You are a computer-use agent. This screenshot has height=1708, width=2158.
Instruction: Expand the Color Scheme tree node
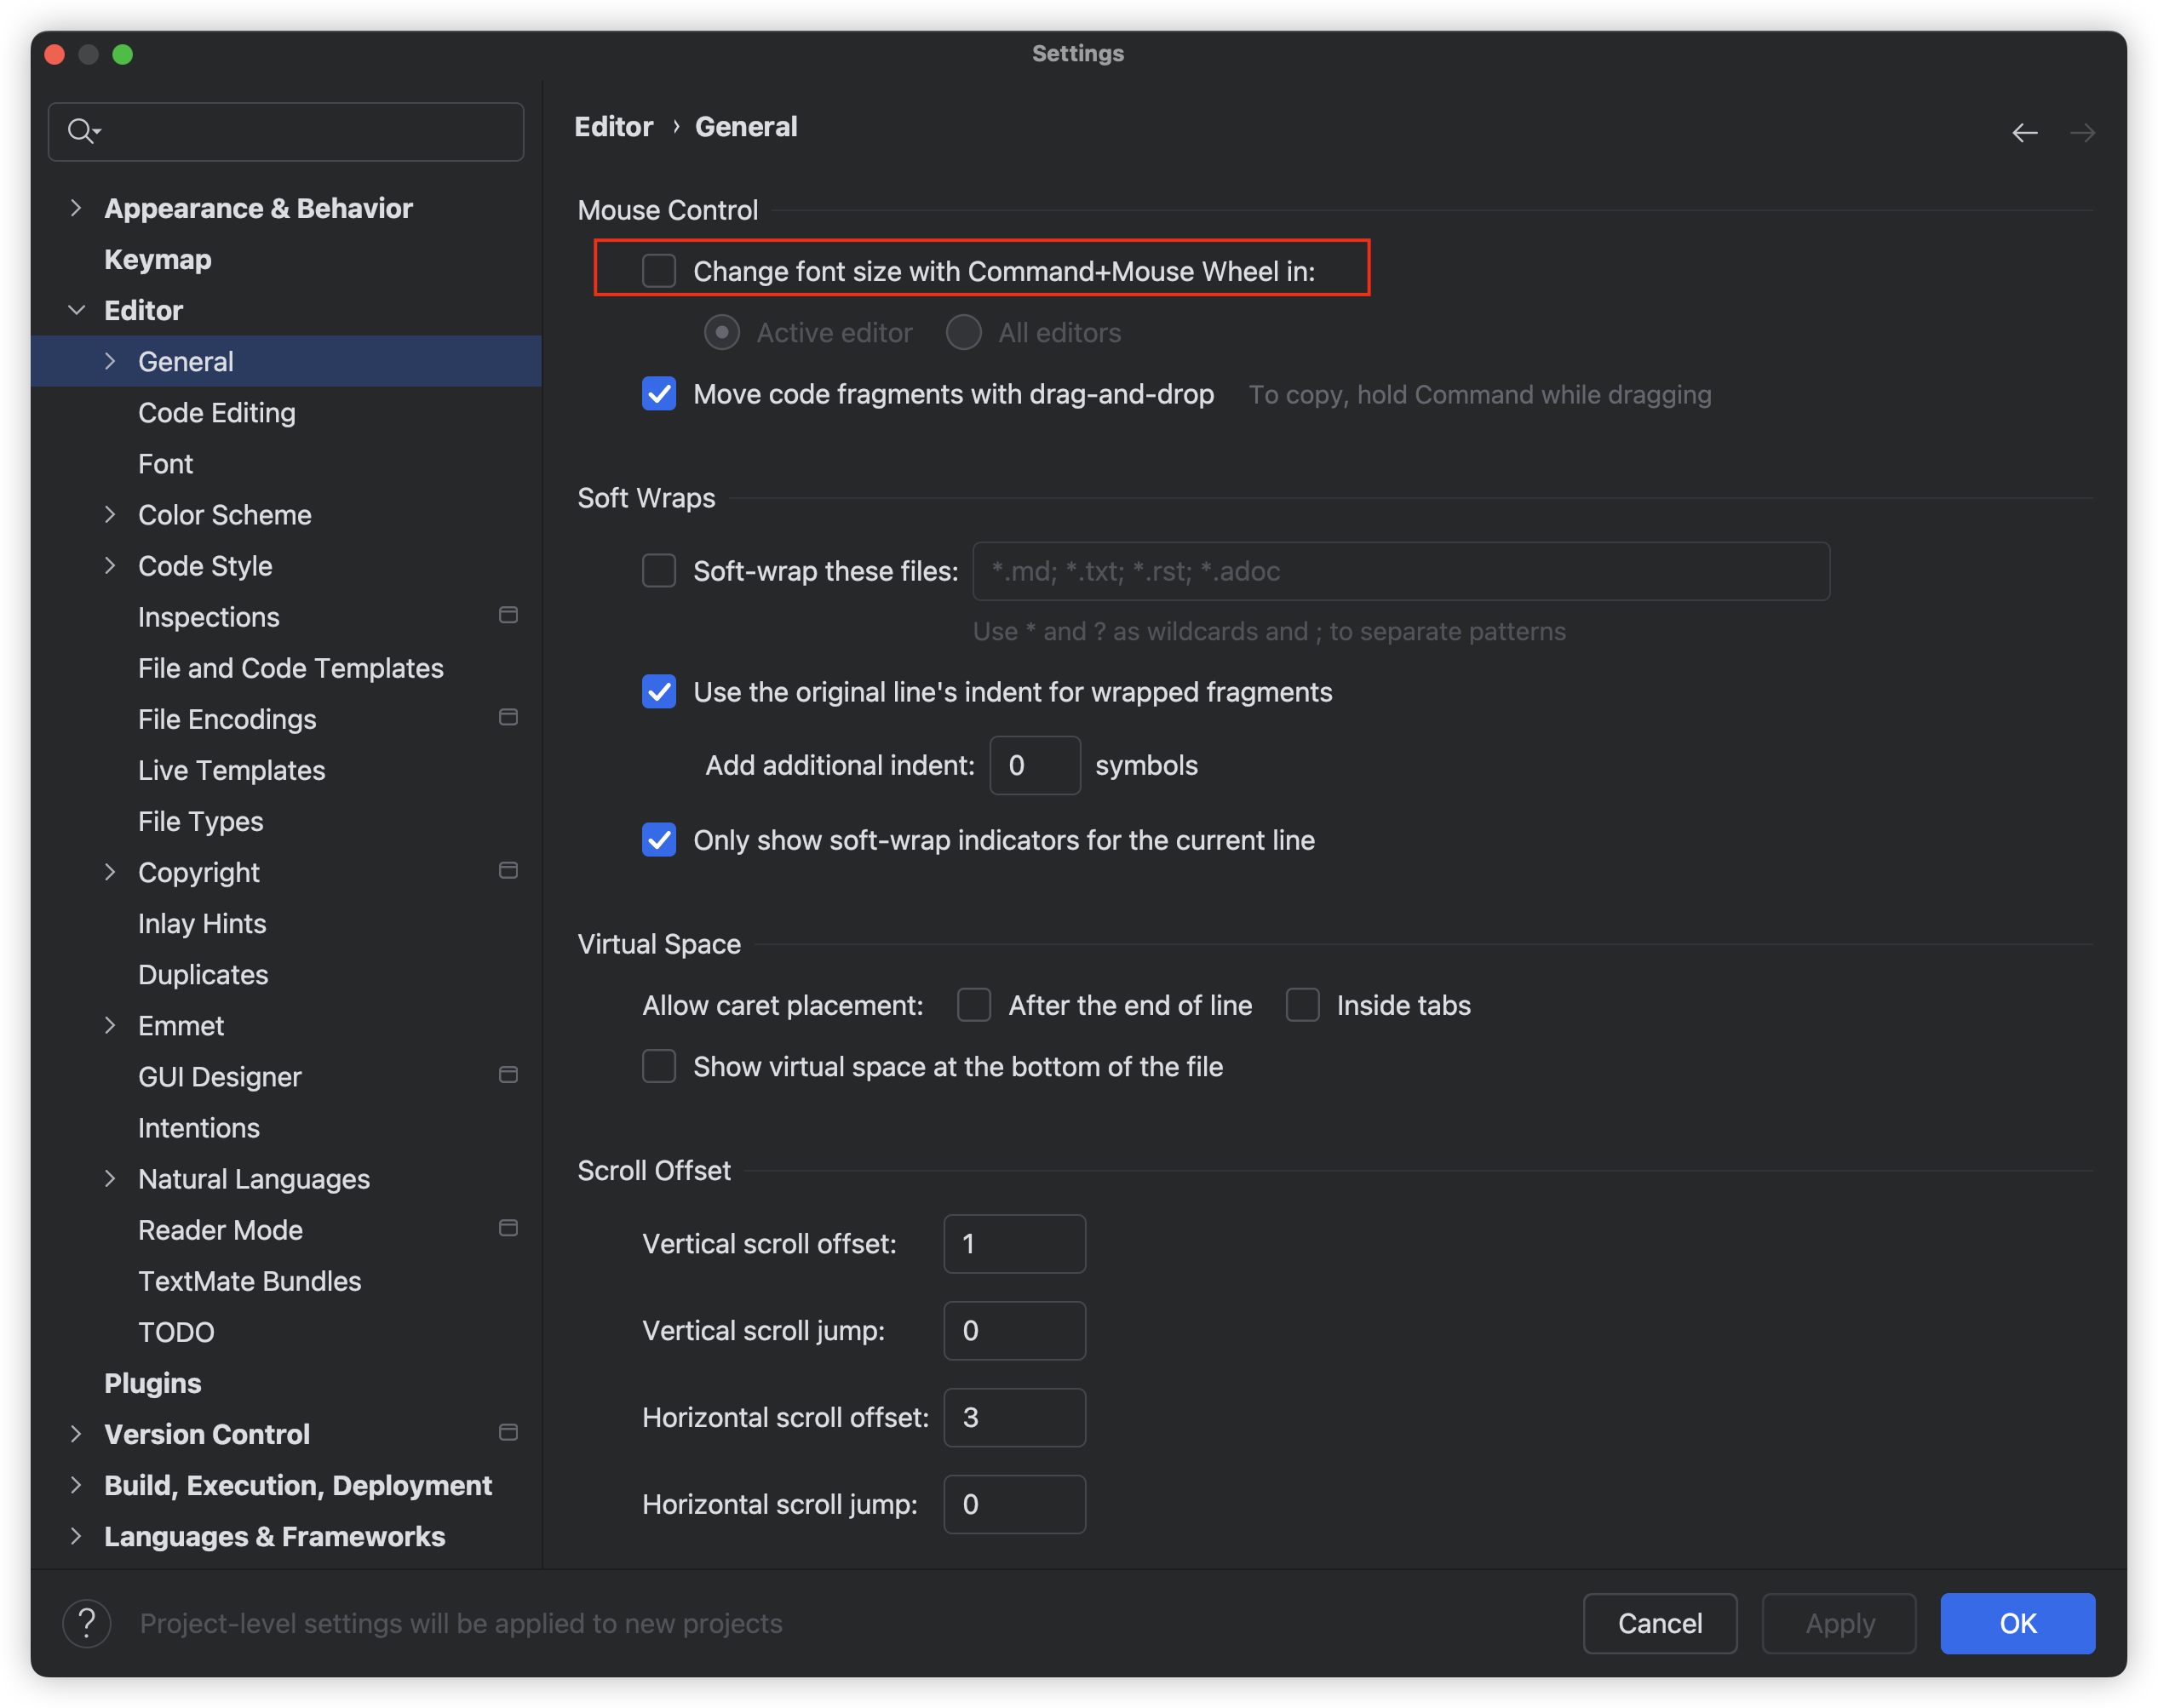click(x=110, y=515)
